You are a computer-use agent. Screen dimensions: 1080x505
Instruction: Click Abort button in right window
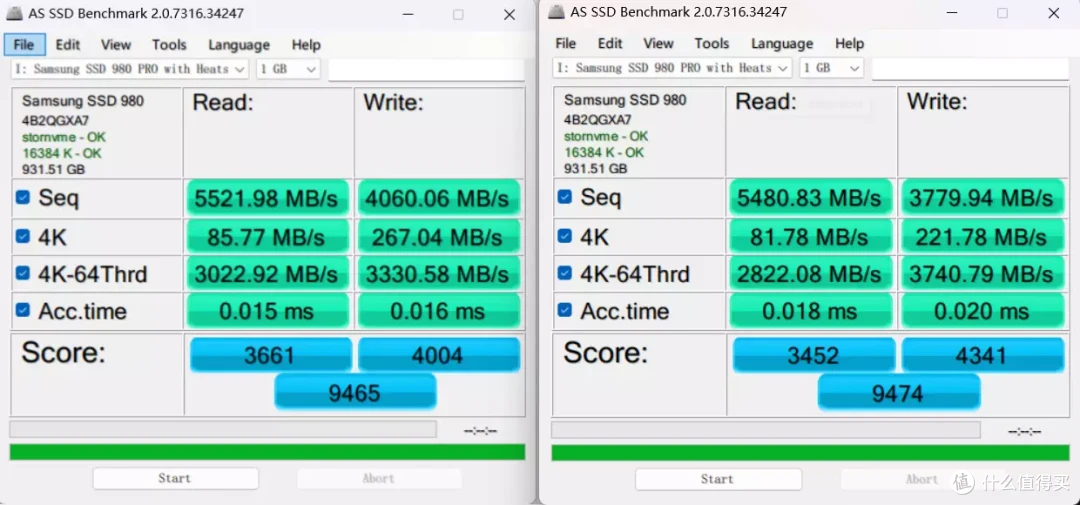pos(922,479)
